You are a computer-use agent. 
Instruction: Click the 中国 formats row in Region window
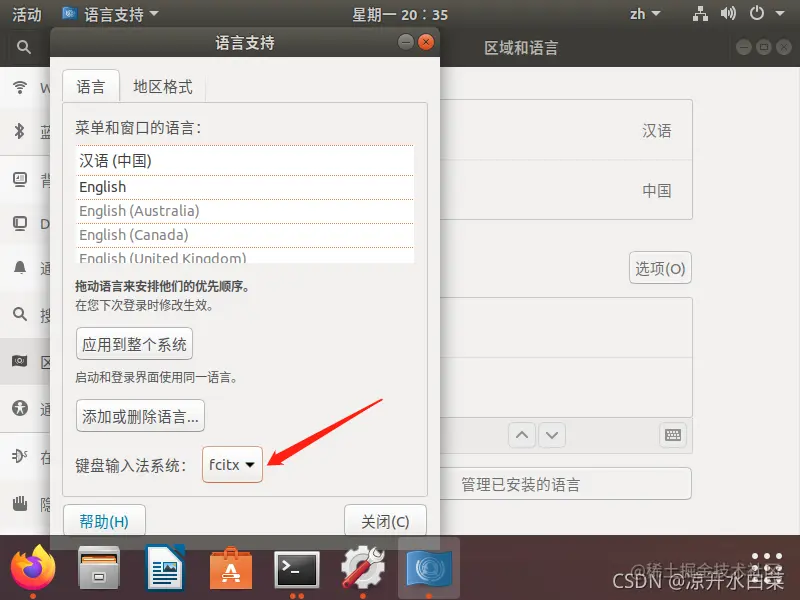coord(566,190)
